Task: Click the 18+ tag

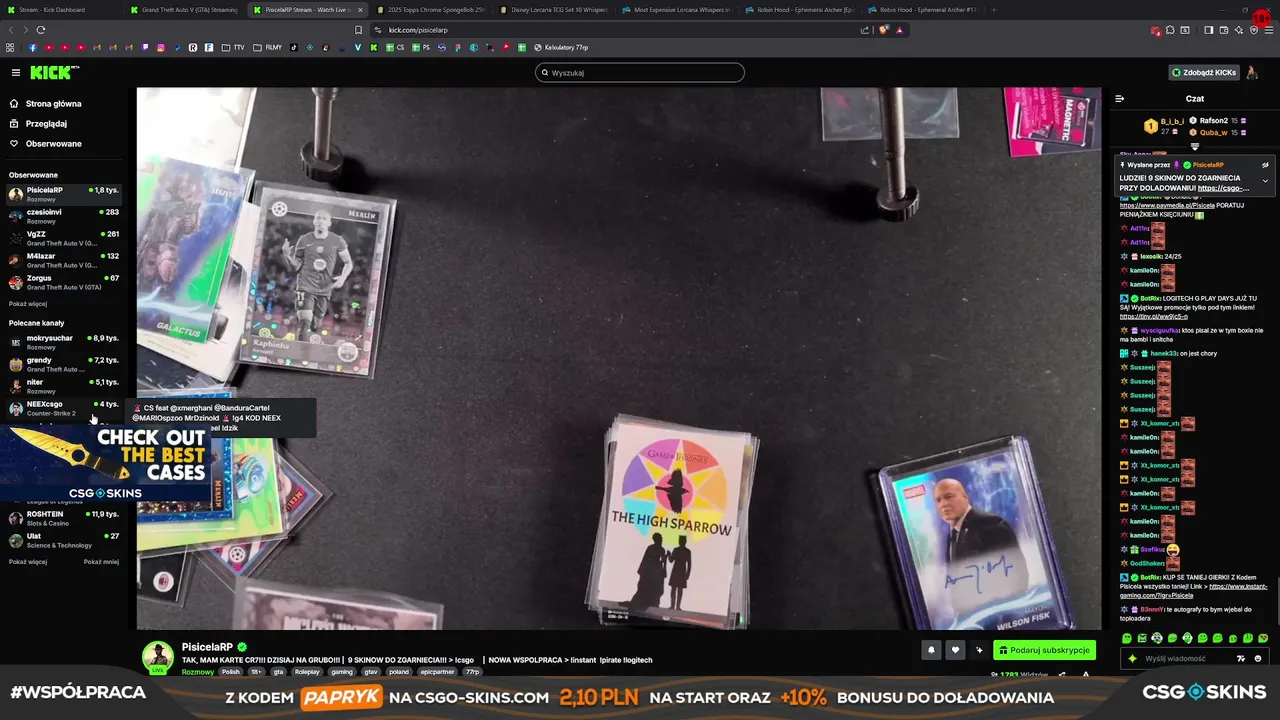Action: [x=256, y=672]
